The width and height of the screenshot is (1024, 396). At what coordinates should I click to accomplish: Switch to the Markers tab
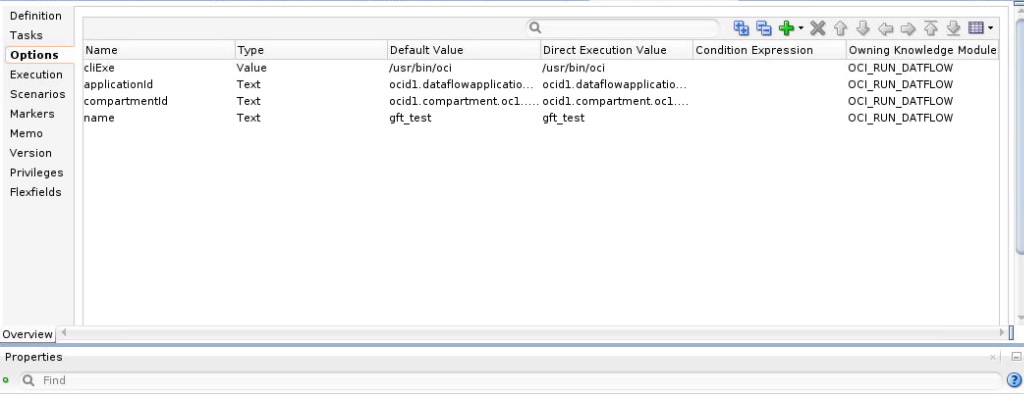point(32,114)
